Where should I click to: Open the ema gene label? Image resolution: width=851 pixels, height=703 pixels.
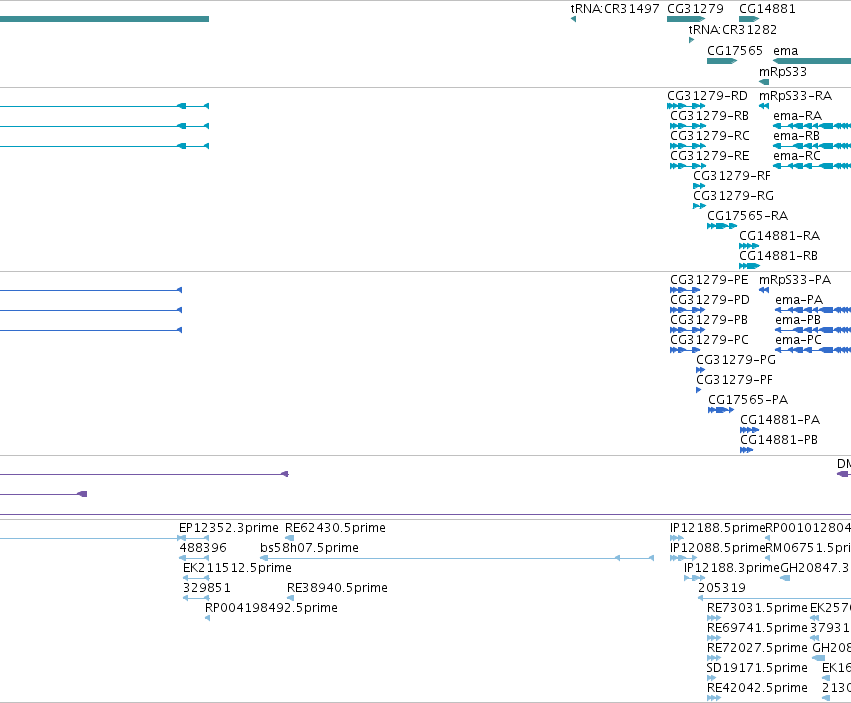(x=785, y=50)
